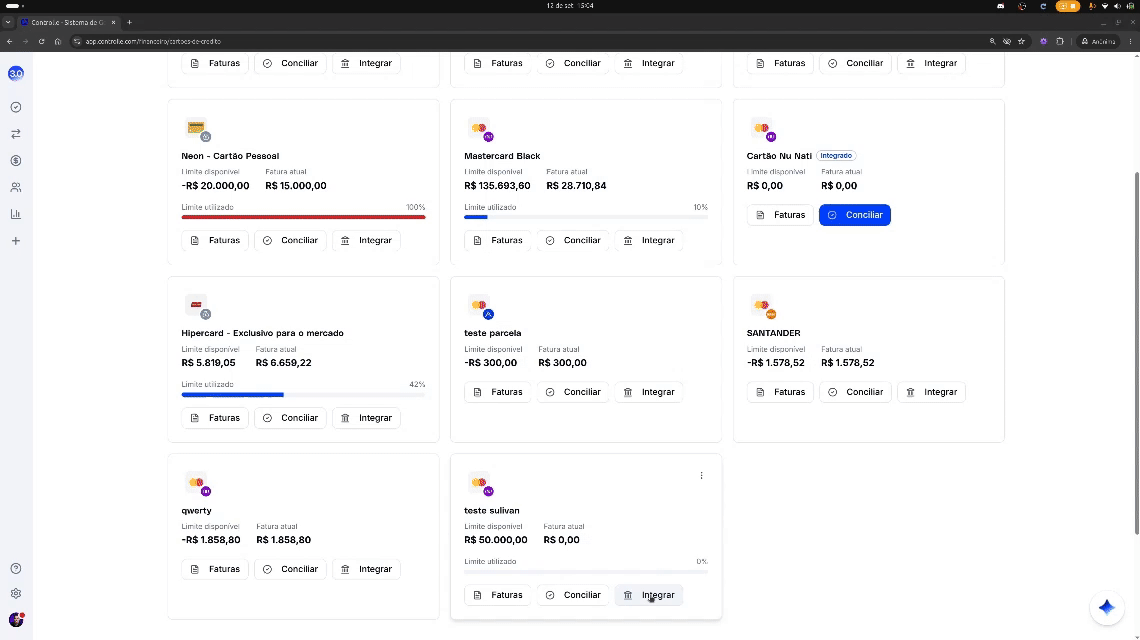The width and height of the screenshot is (1140, 640).
Task: Bookmark this page with the star icon
Action: (1021, 41)
